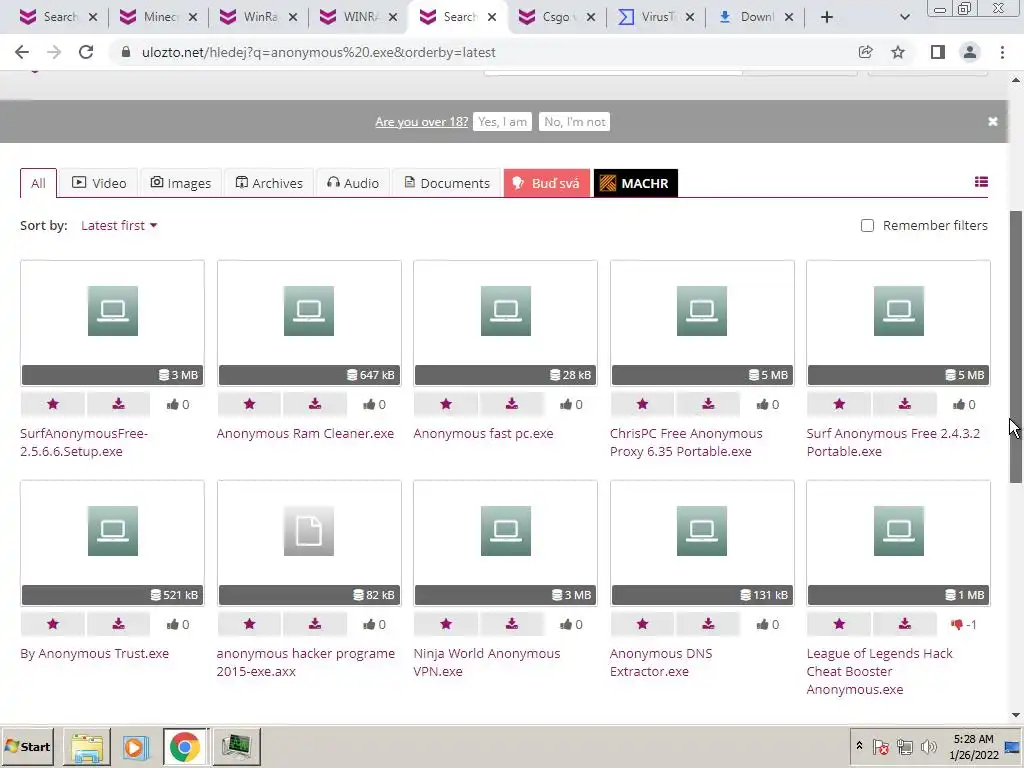The width and height of the screenshot is (1024, 768).
Task: Star the Anonymous fast pc.exe file
Action: [x=446, y=404]
